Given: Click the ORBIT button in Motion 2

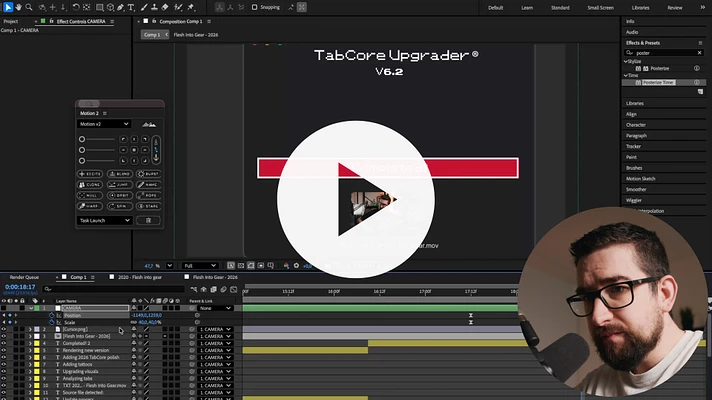Looking at the screenshot, I should tap(119, 195).
